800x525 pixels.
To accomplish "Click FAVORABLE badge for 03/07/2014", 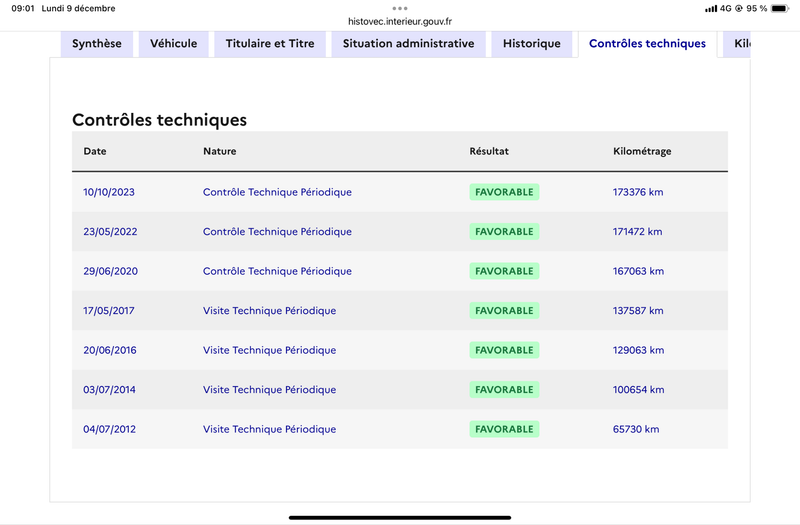I will [504, 390].
